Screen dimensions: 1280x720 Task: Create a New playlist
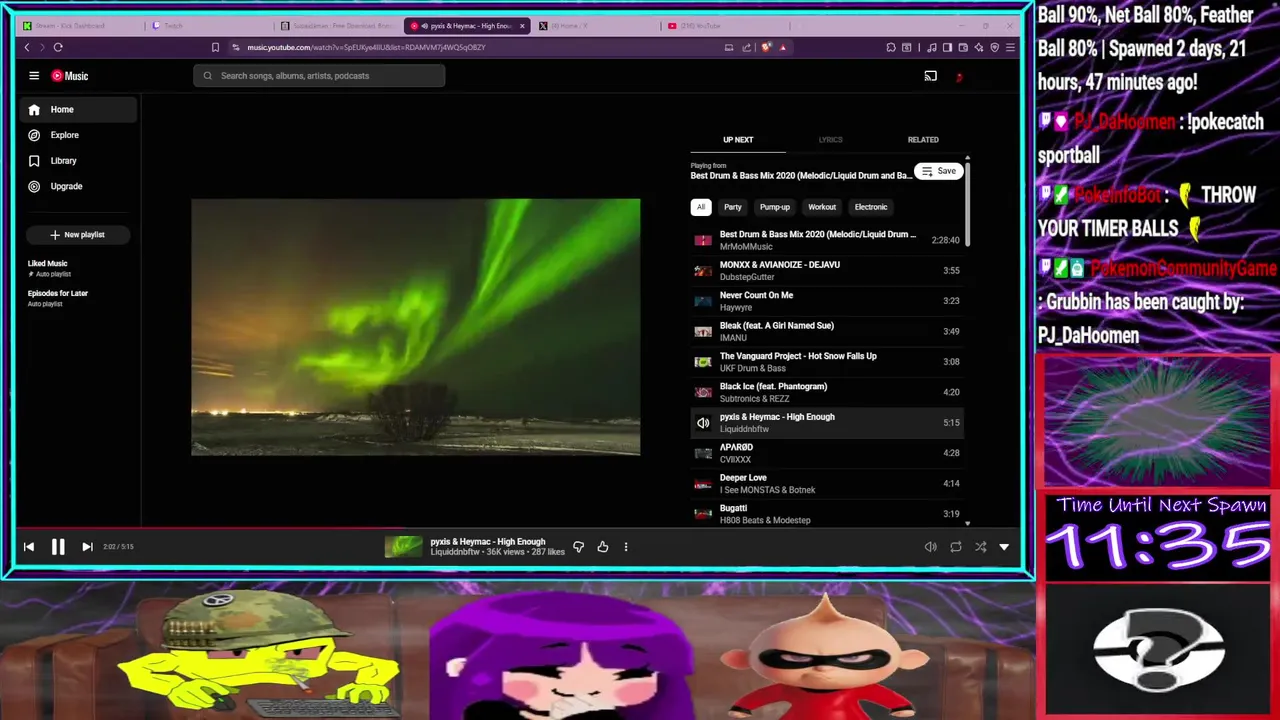[x=78, y=235]
